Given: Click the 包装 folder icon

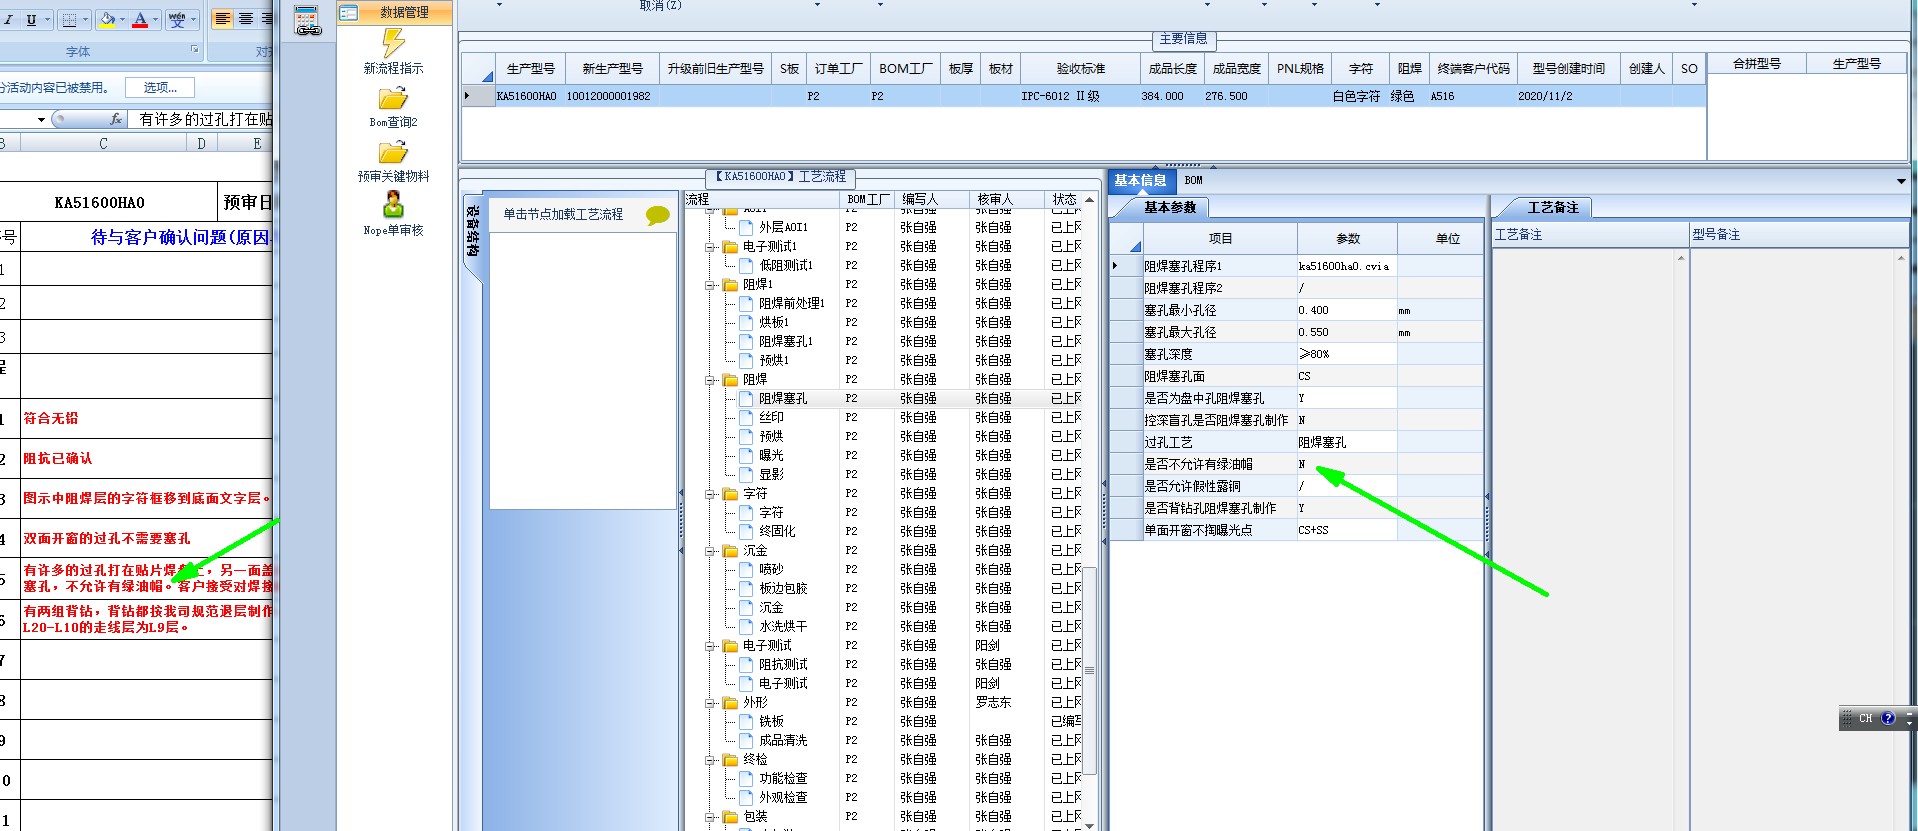Looking at the screenshot, I should (730, 816).
